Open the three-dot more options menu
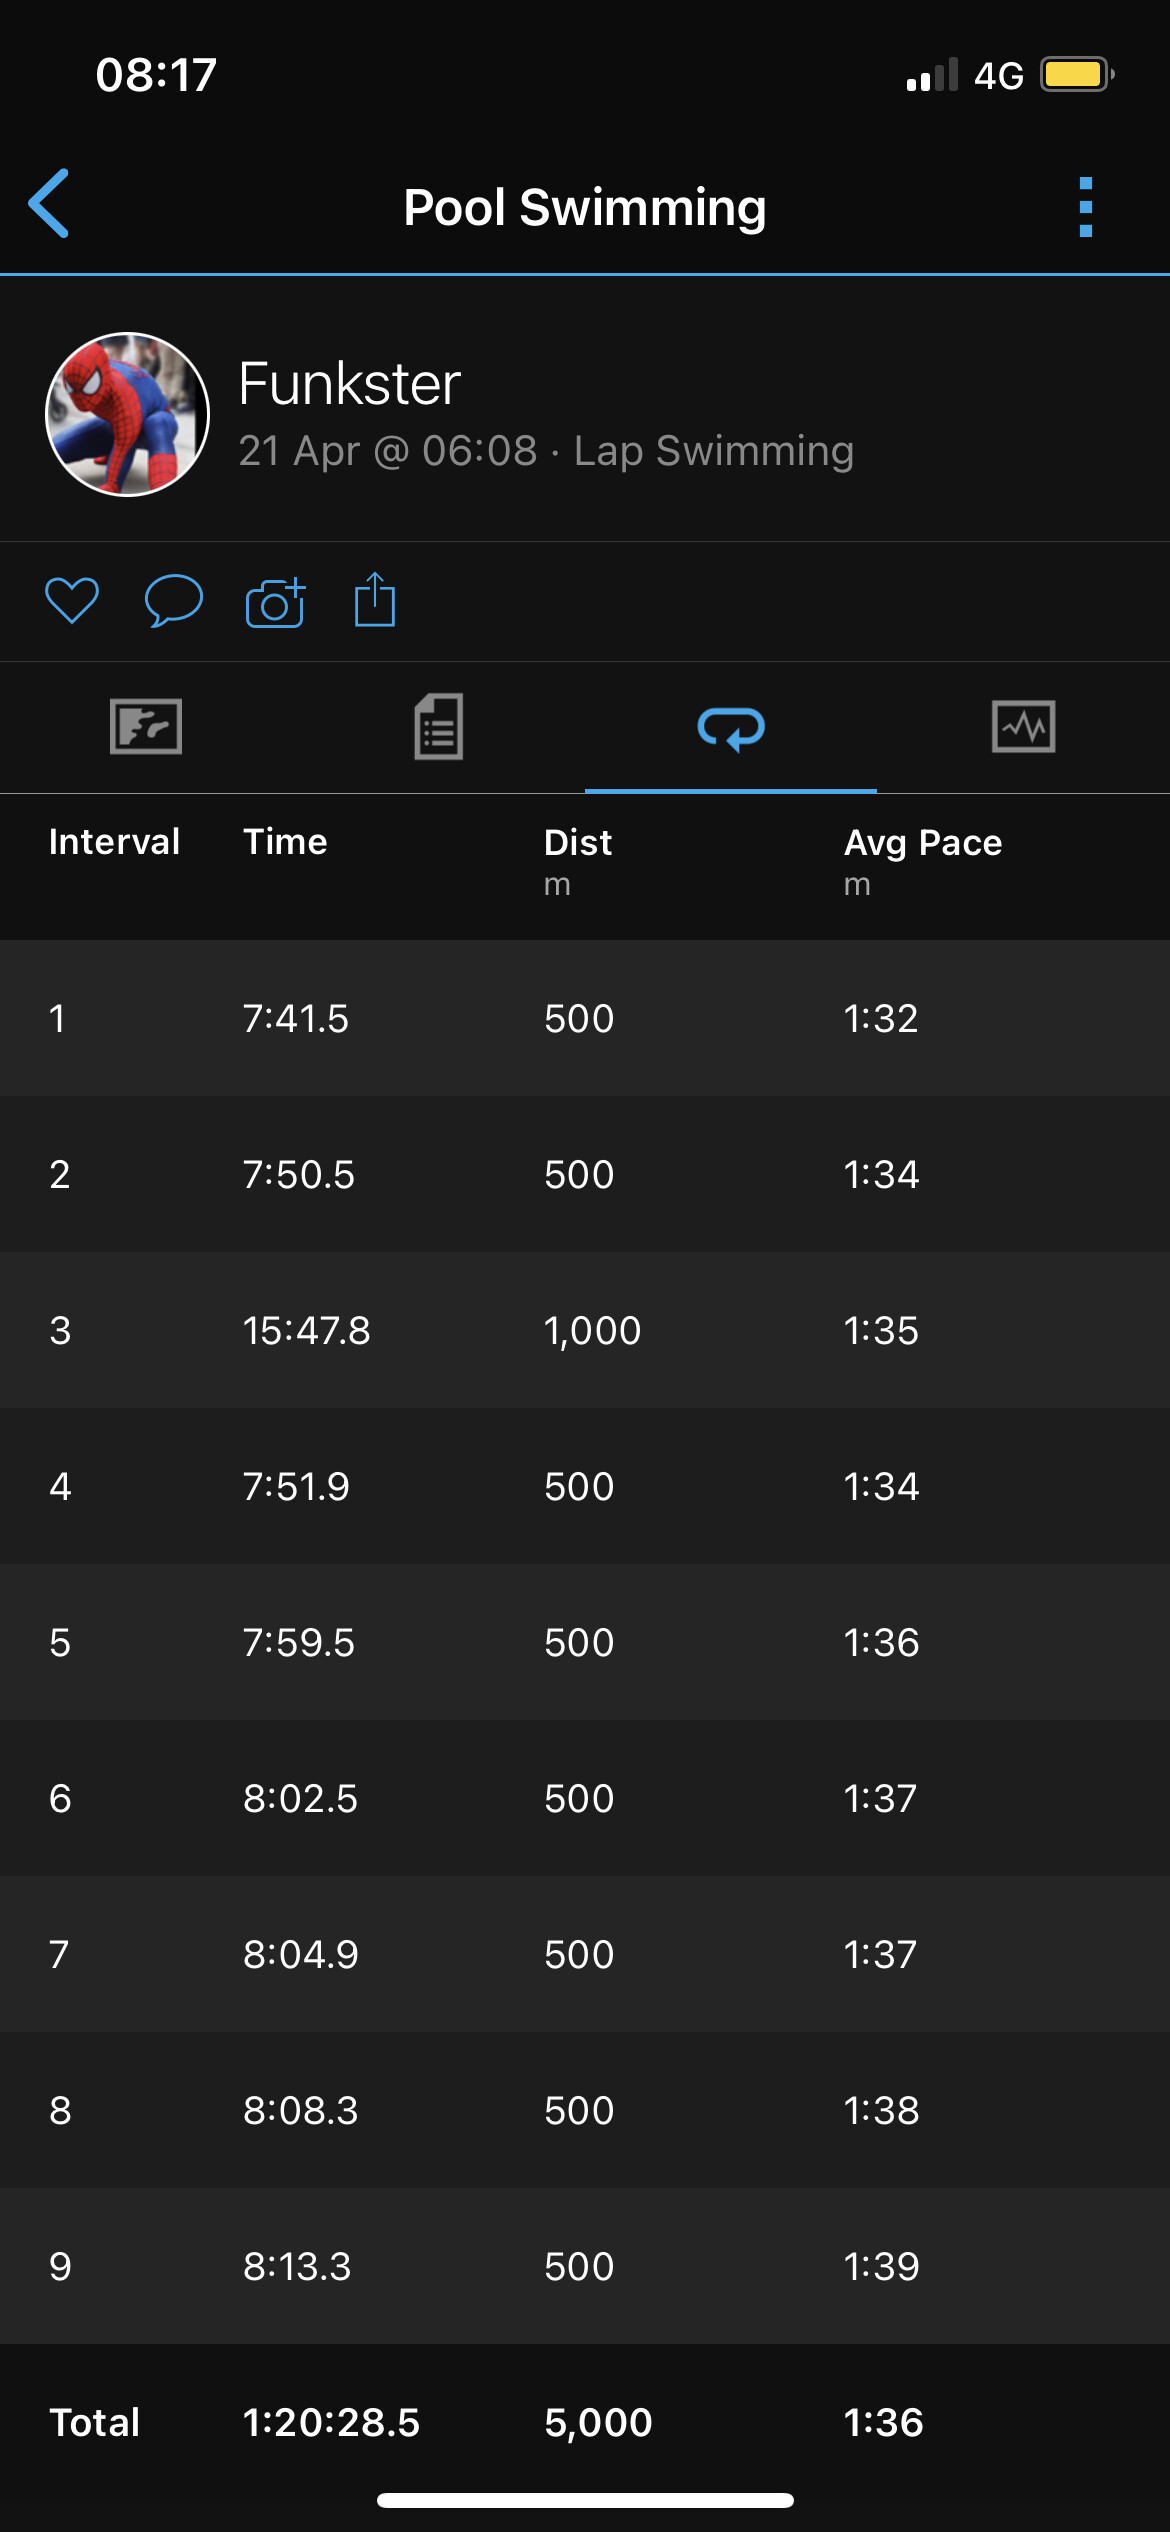 tap(1085, 207)
